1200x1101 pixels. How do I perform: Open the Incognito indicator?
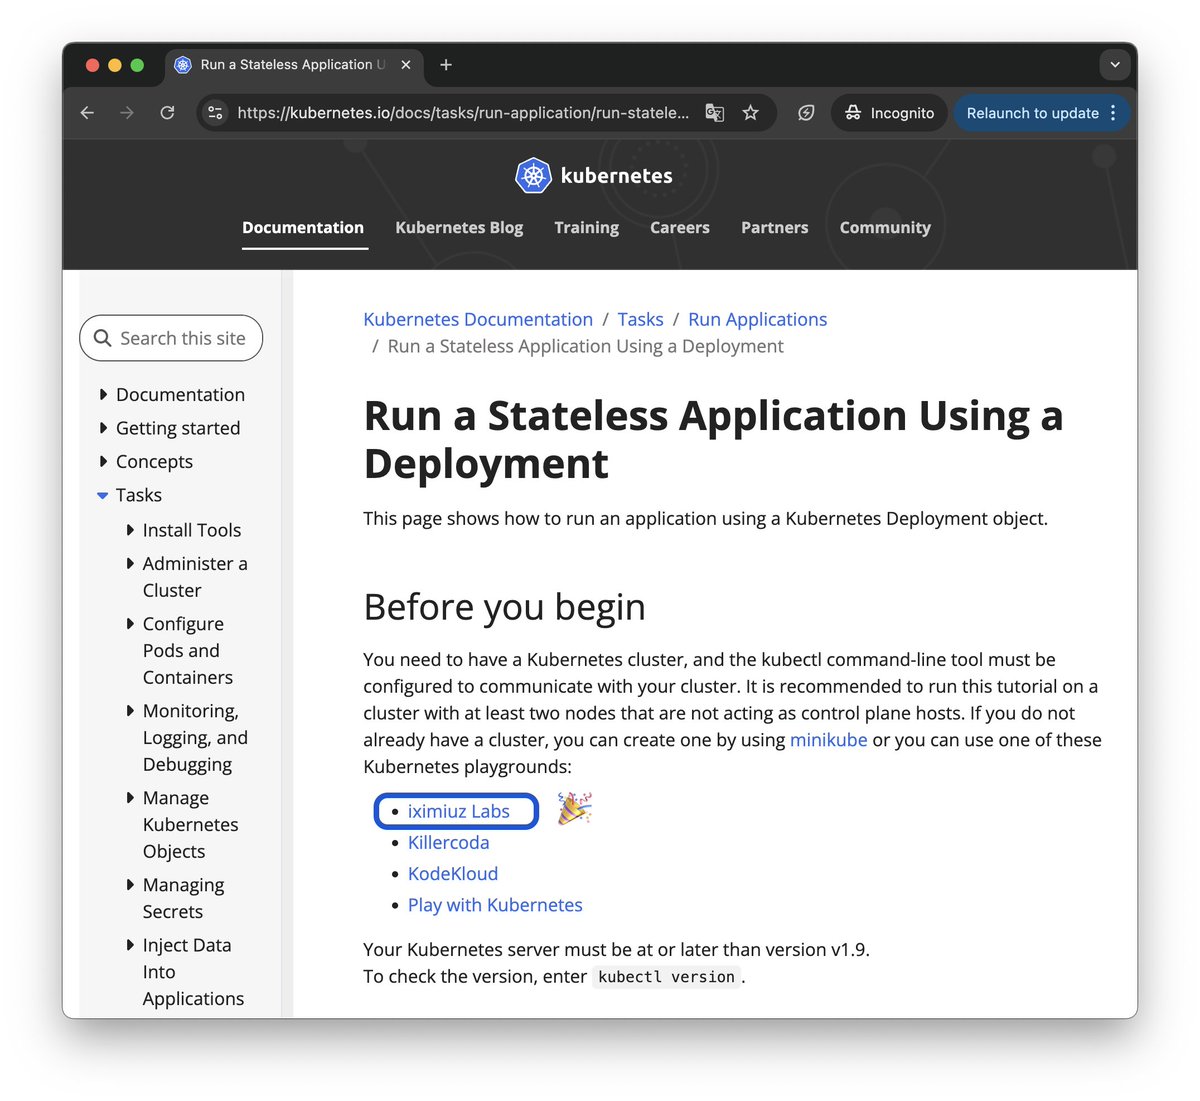pyautogui.click(x=889, y=113)
